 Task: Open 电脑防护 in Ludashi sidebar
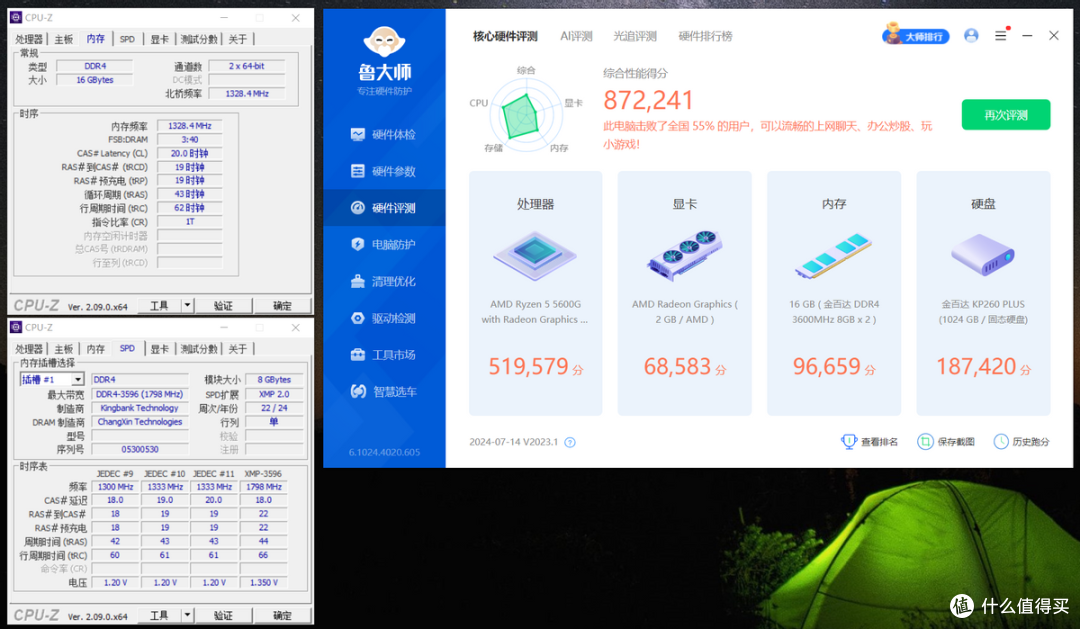tap(384, 244)
